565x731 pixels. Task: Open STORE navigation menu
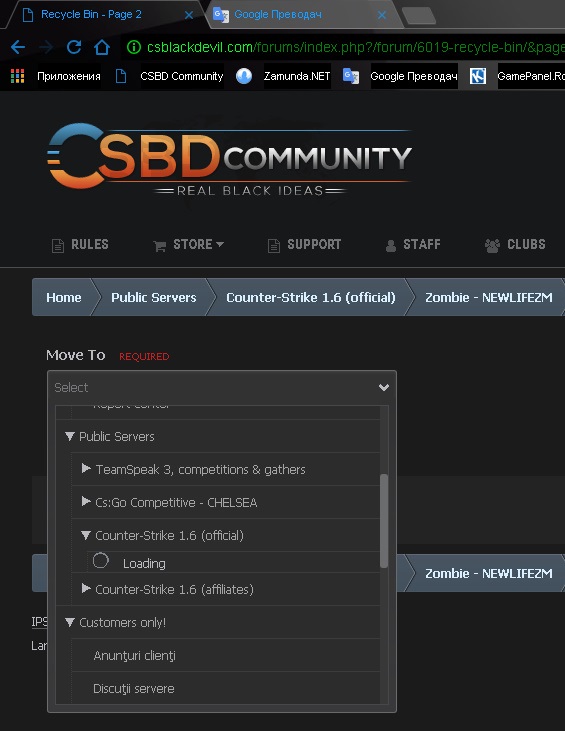click(x=188, y=244)
